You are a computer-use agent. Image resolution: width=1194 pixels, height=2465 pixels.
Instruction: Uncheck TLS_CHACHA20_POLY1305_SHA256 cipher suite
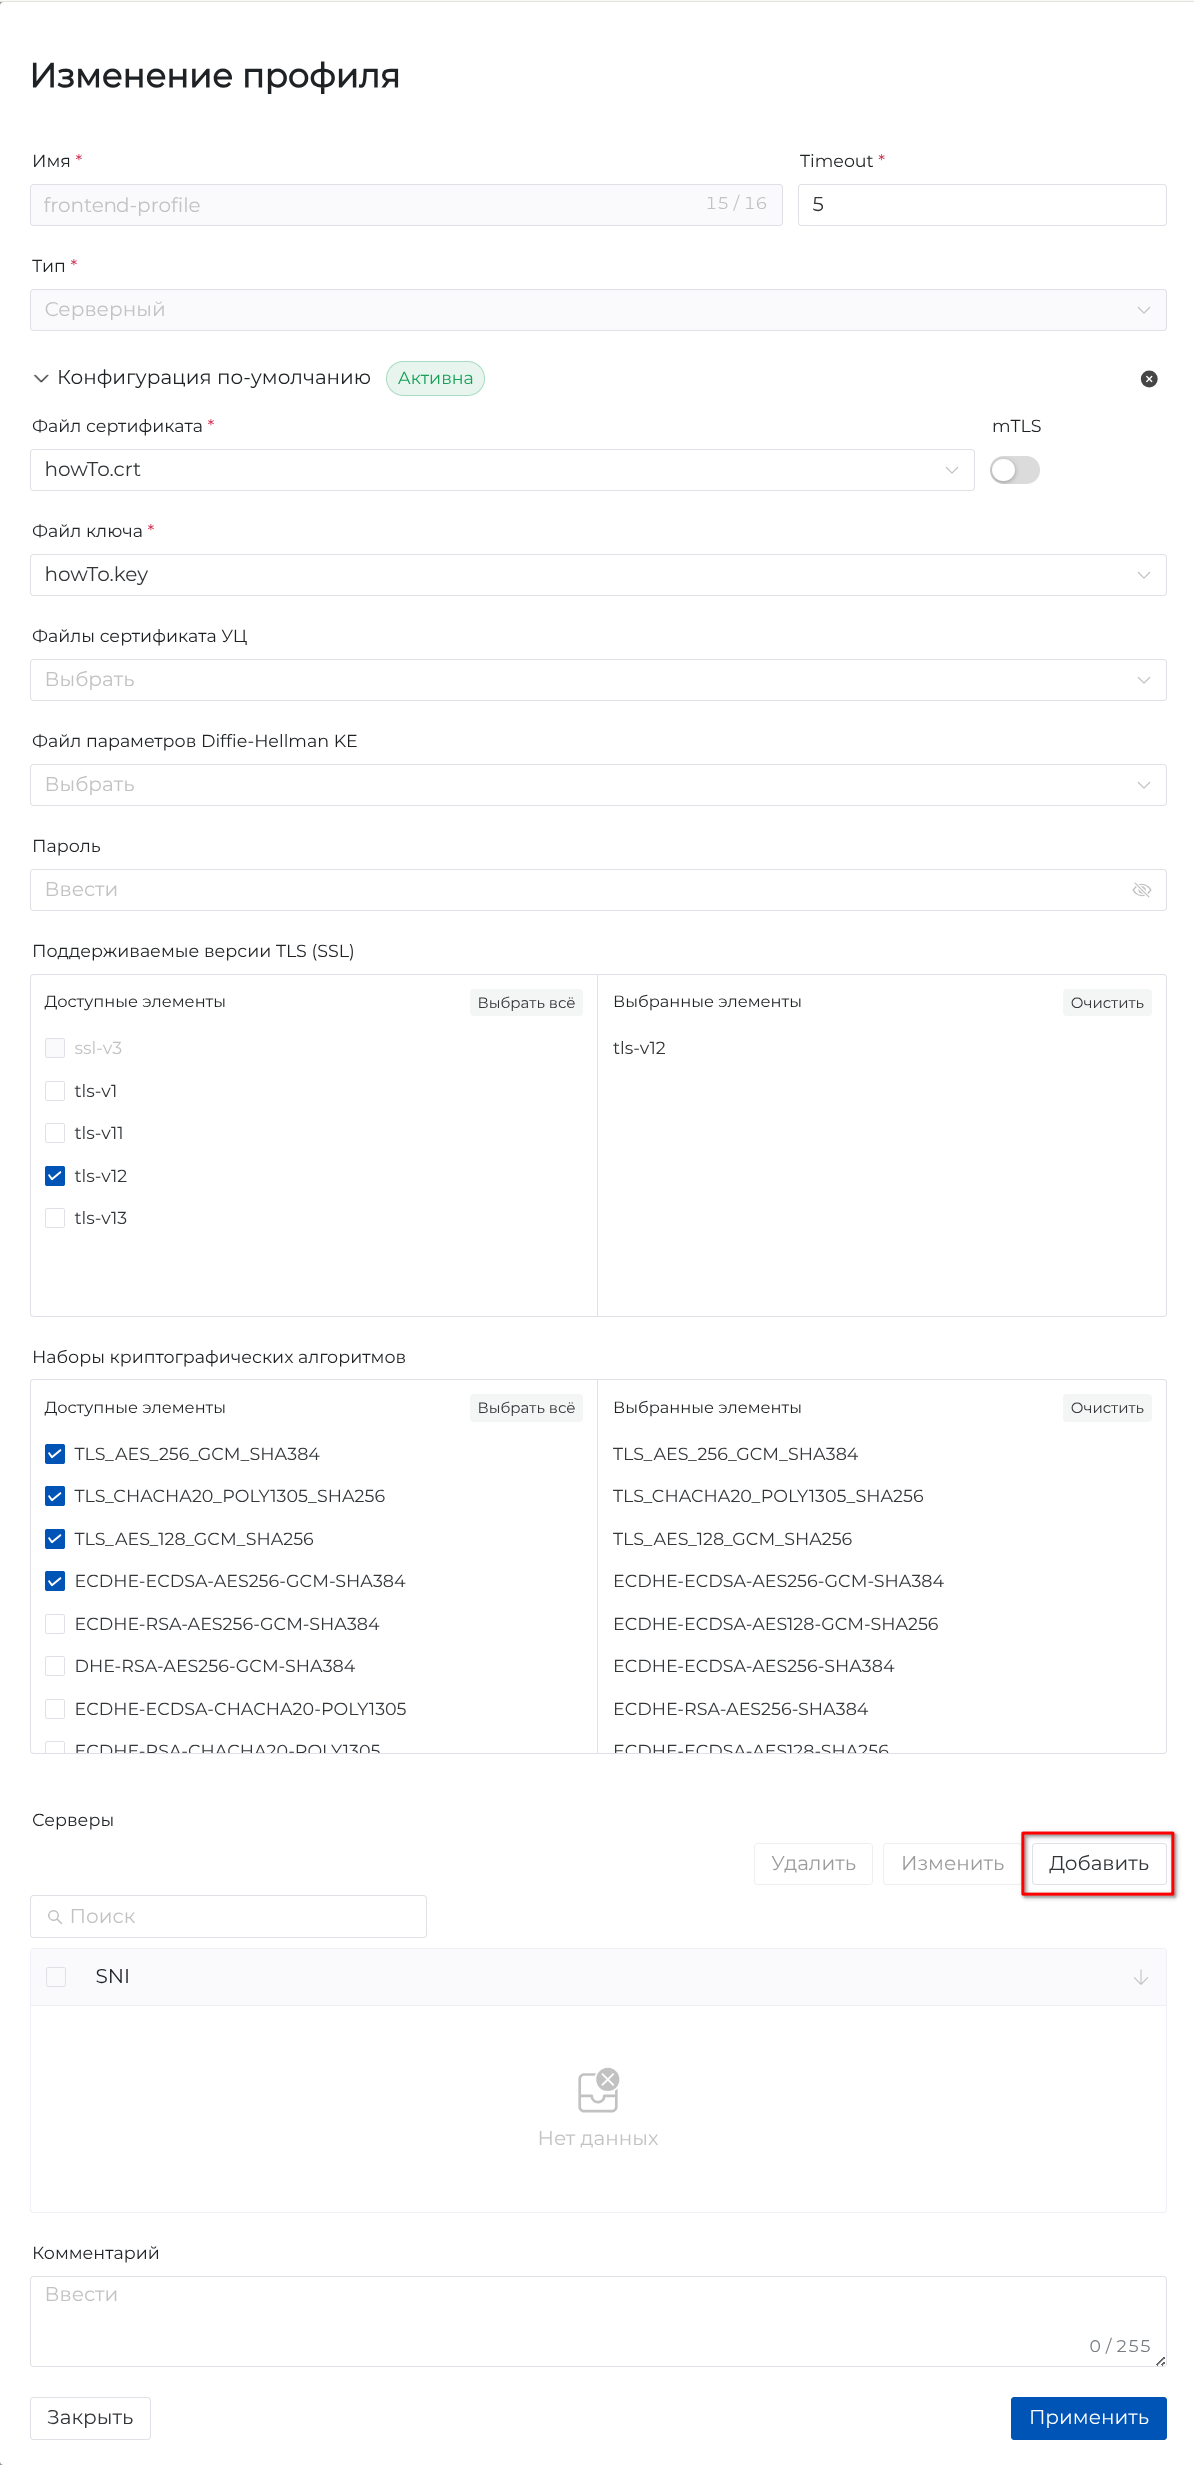[x=55, y=1496]
